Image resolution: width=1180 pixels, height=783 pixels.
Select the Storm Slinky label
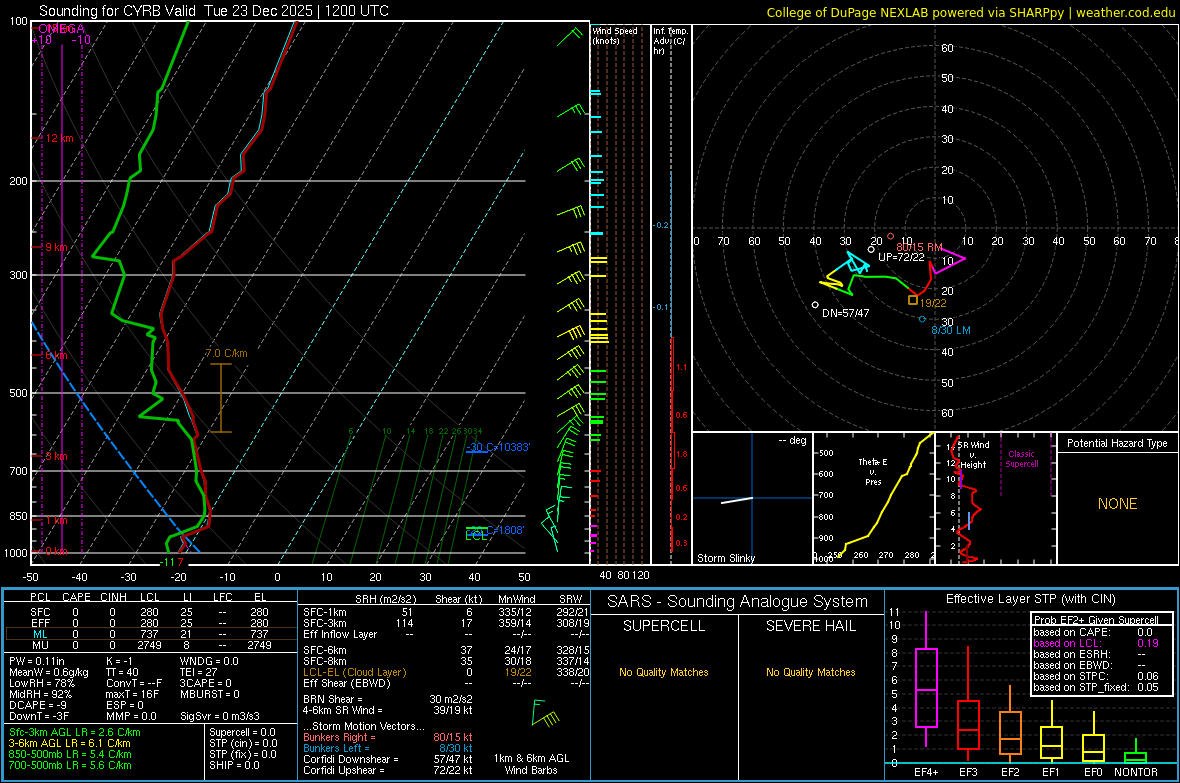coord(725,558)
